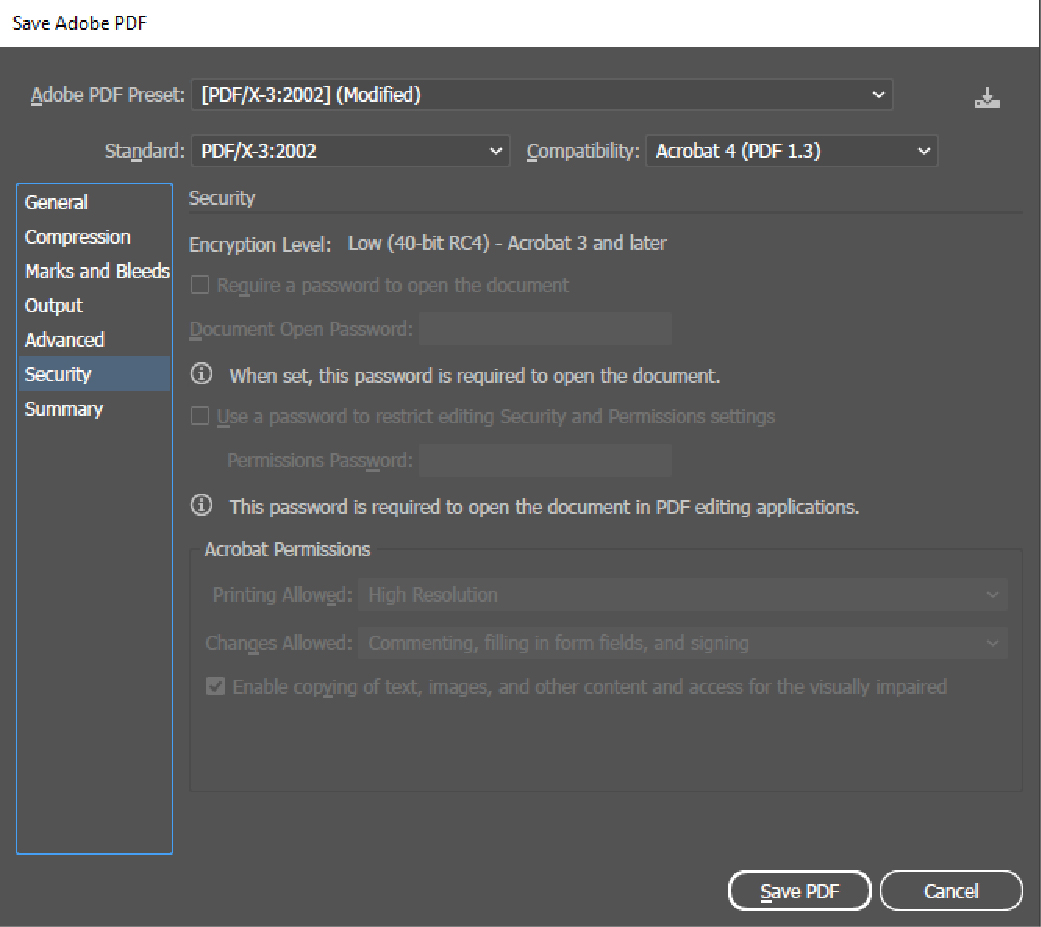Expand the Standard PDF/X-3:2002 dropdown
1041x927 pixels.
pos(349,152)
